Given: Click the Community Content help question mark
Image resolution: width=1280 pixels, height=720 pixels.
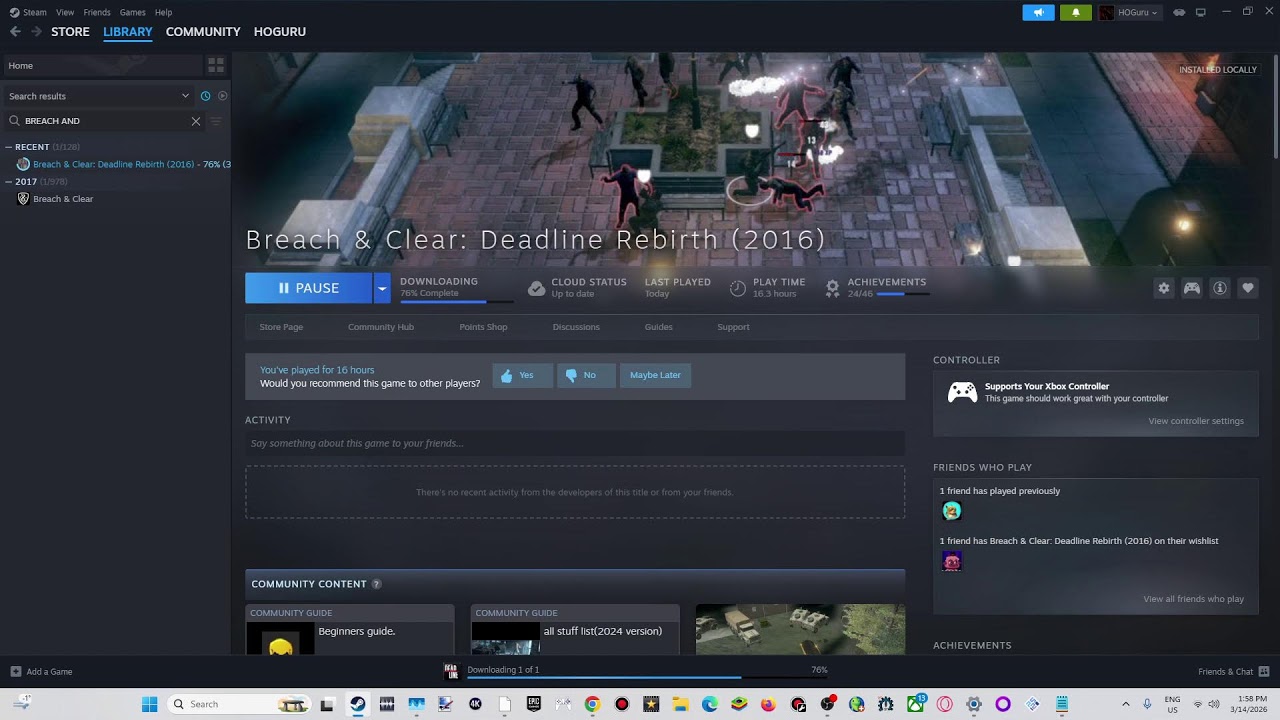Looking at the screenshot, I should point(376,584).
